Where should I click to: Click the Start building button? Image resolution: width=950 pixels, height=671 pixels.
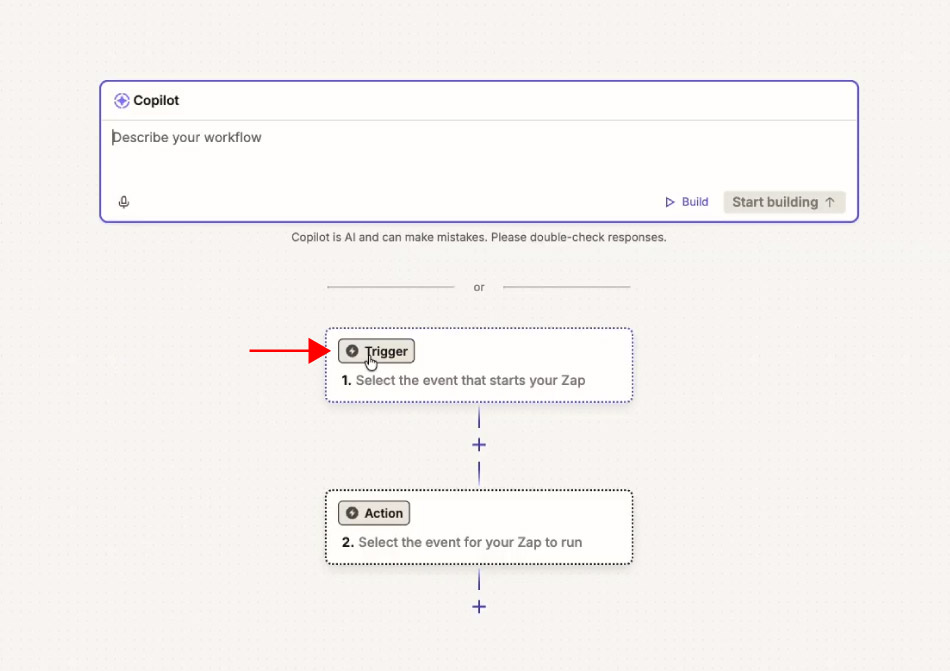(784, 202)
